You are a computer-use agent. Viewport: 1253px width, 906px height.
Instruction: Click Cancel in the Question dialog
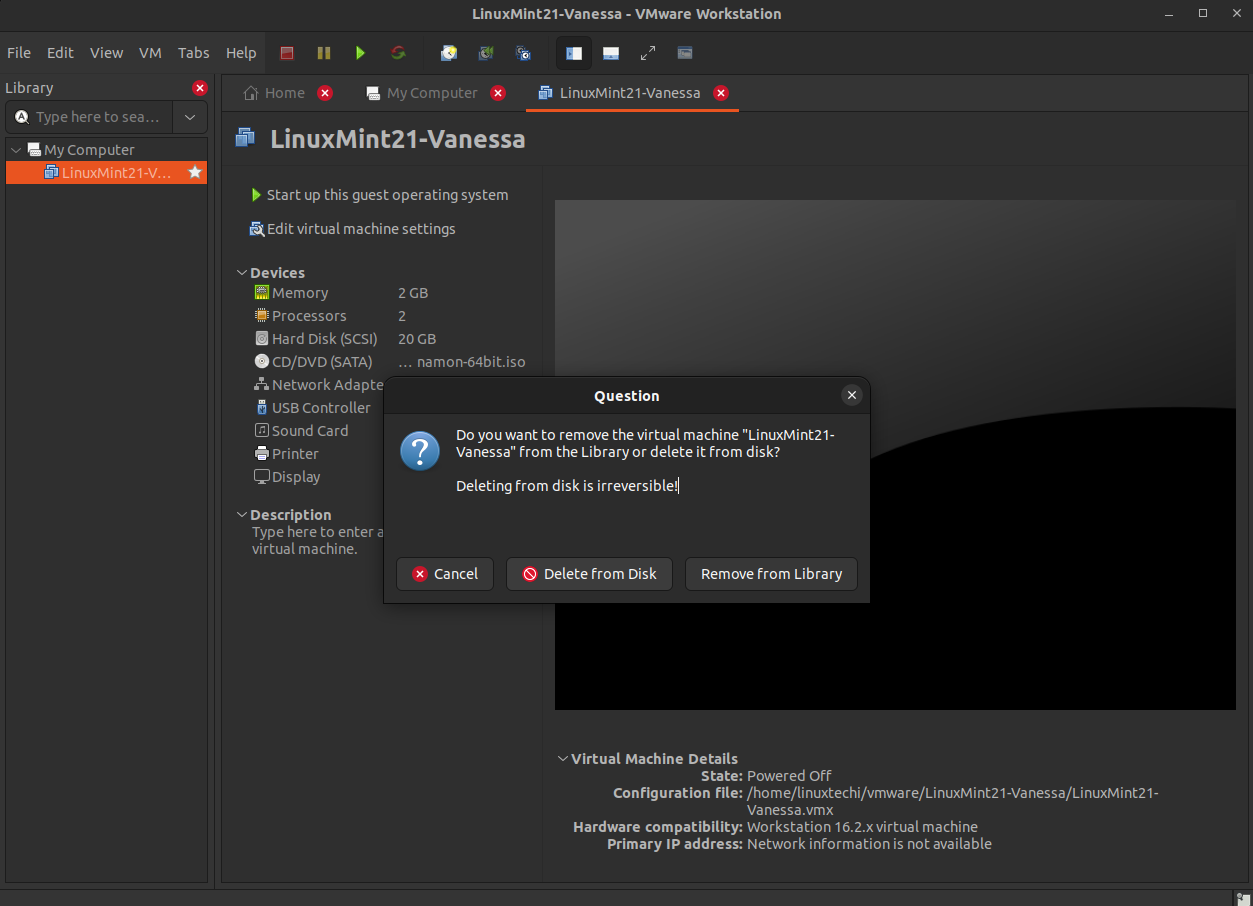coord(445,574)
